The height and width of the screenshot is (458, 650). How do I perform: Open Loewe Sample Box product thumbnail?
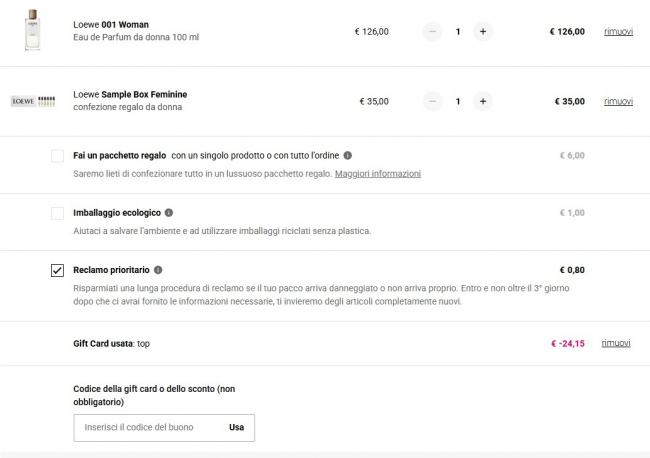[x=32, y=101]
